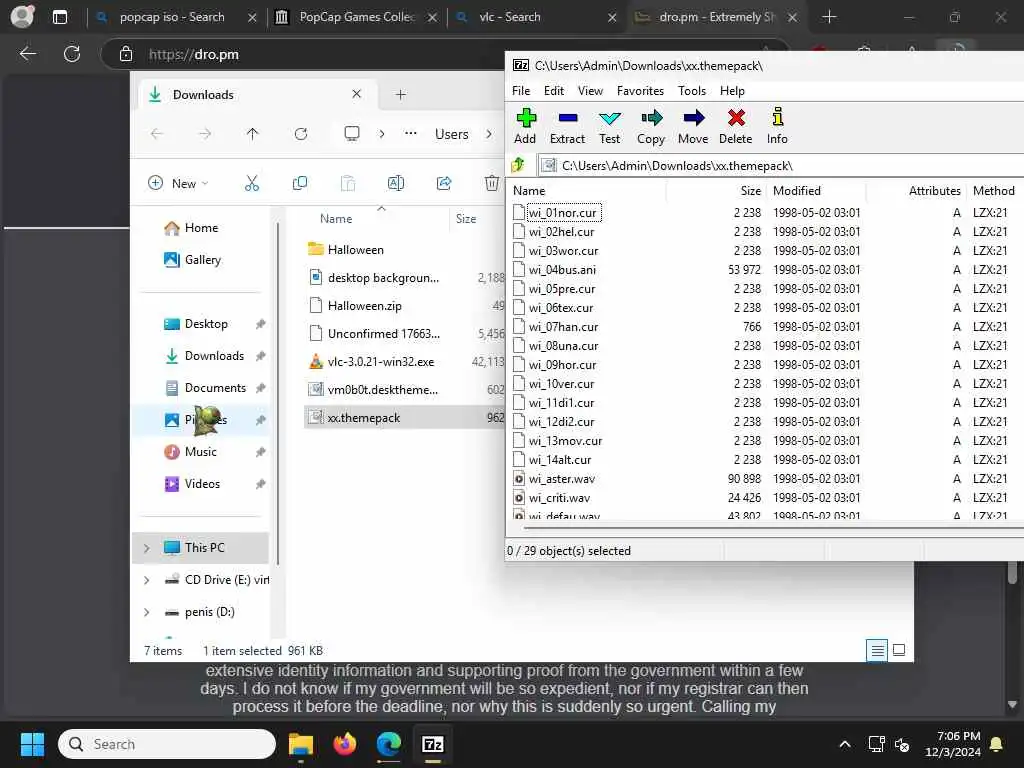
Task: Select wi_07han.cur in the archive
Action: click(x=563, y=327)
